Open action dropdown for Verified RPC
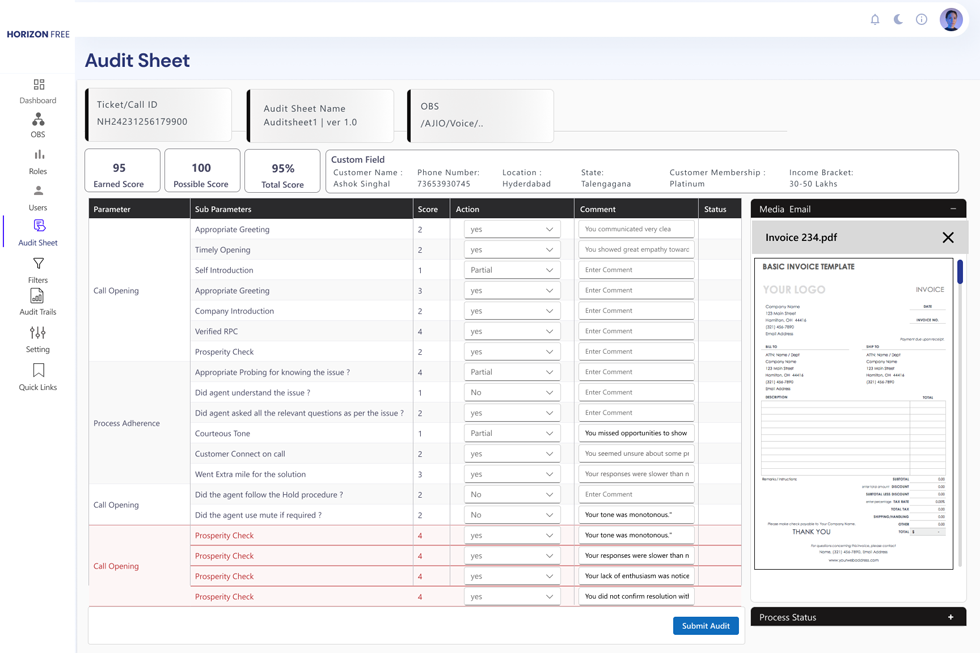The width and height of the screenshot is (980, 653). [x=511, y=331]
